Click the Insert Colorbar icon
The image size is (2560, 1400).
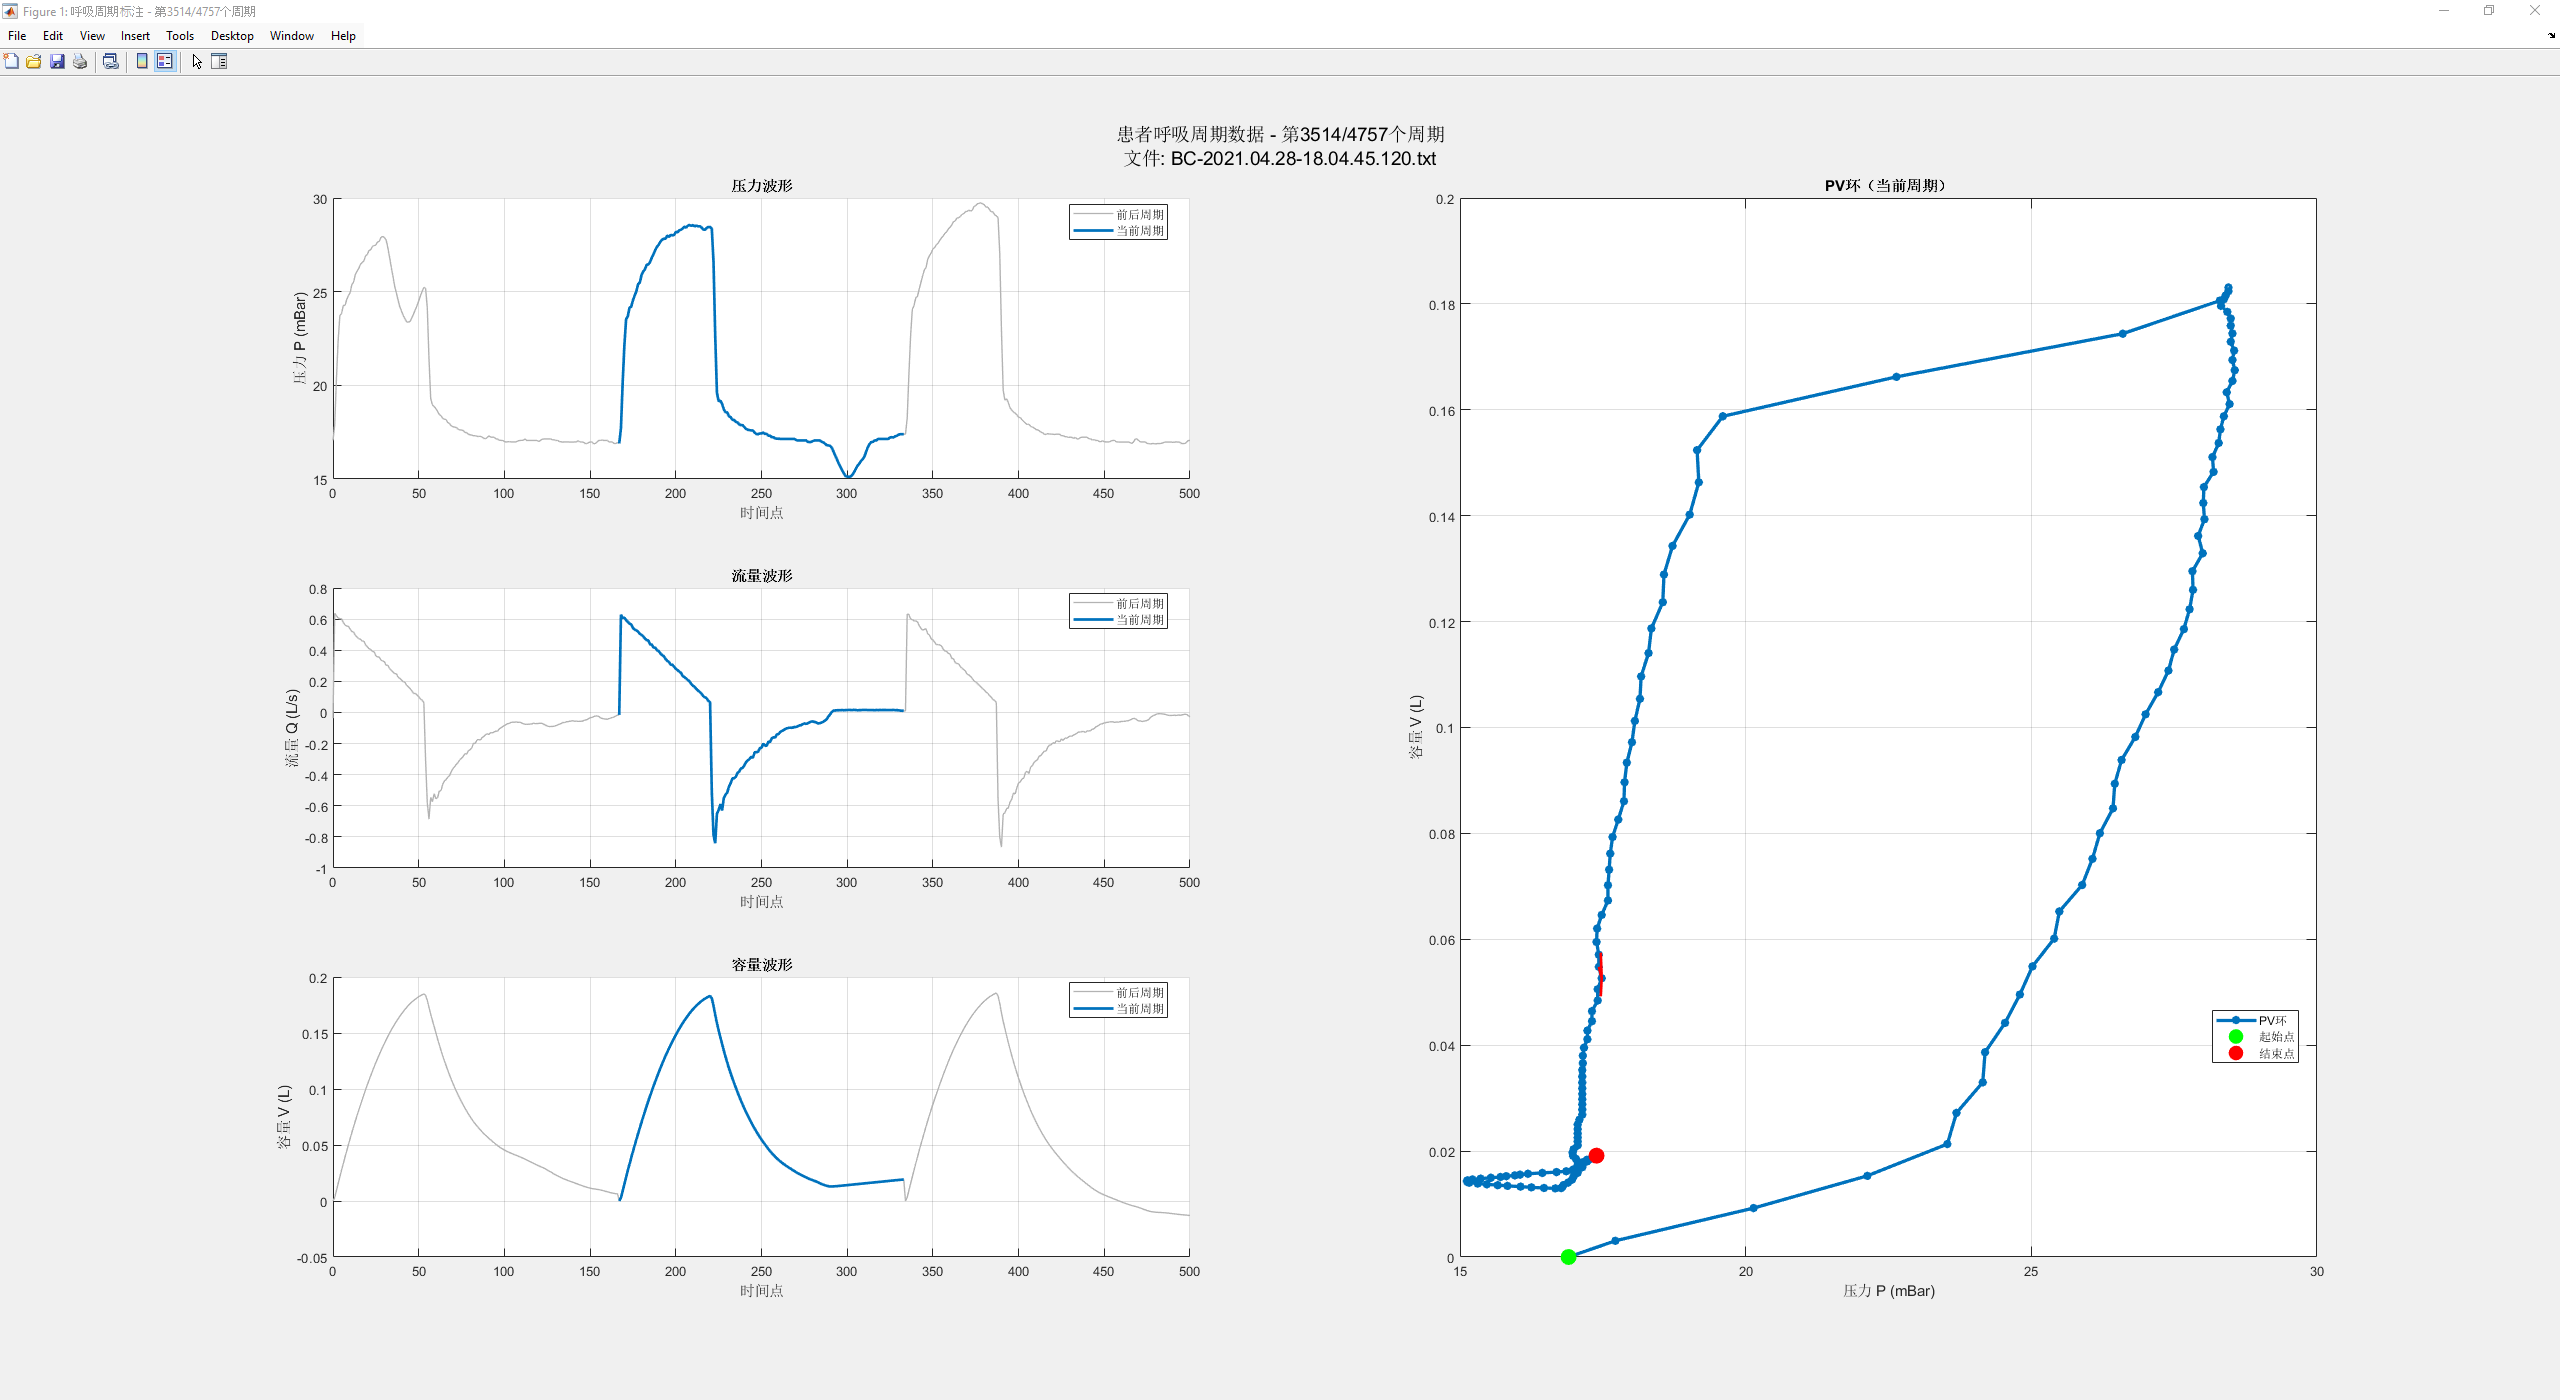[142, 61]
